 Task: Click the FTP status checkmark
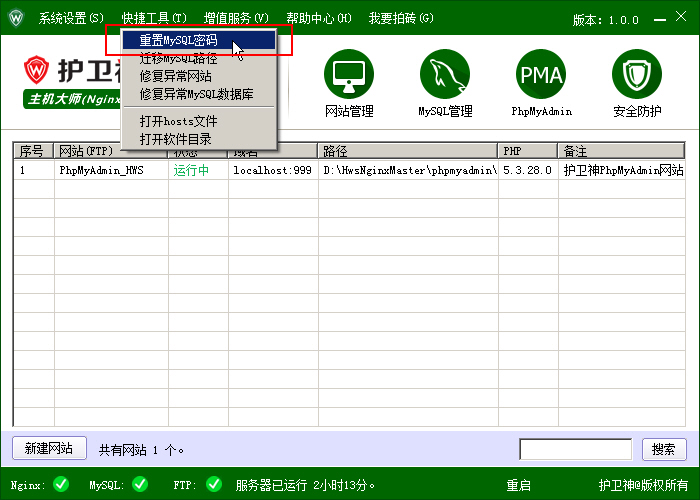pyautogui.click(x=214, y=484)
